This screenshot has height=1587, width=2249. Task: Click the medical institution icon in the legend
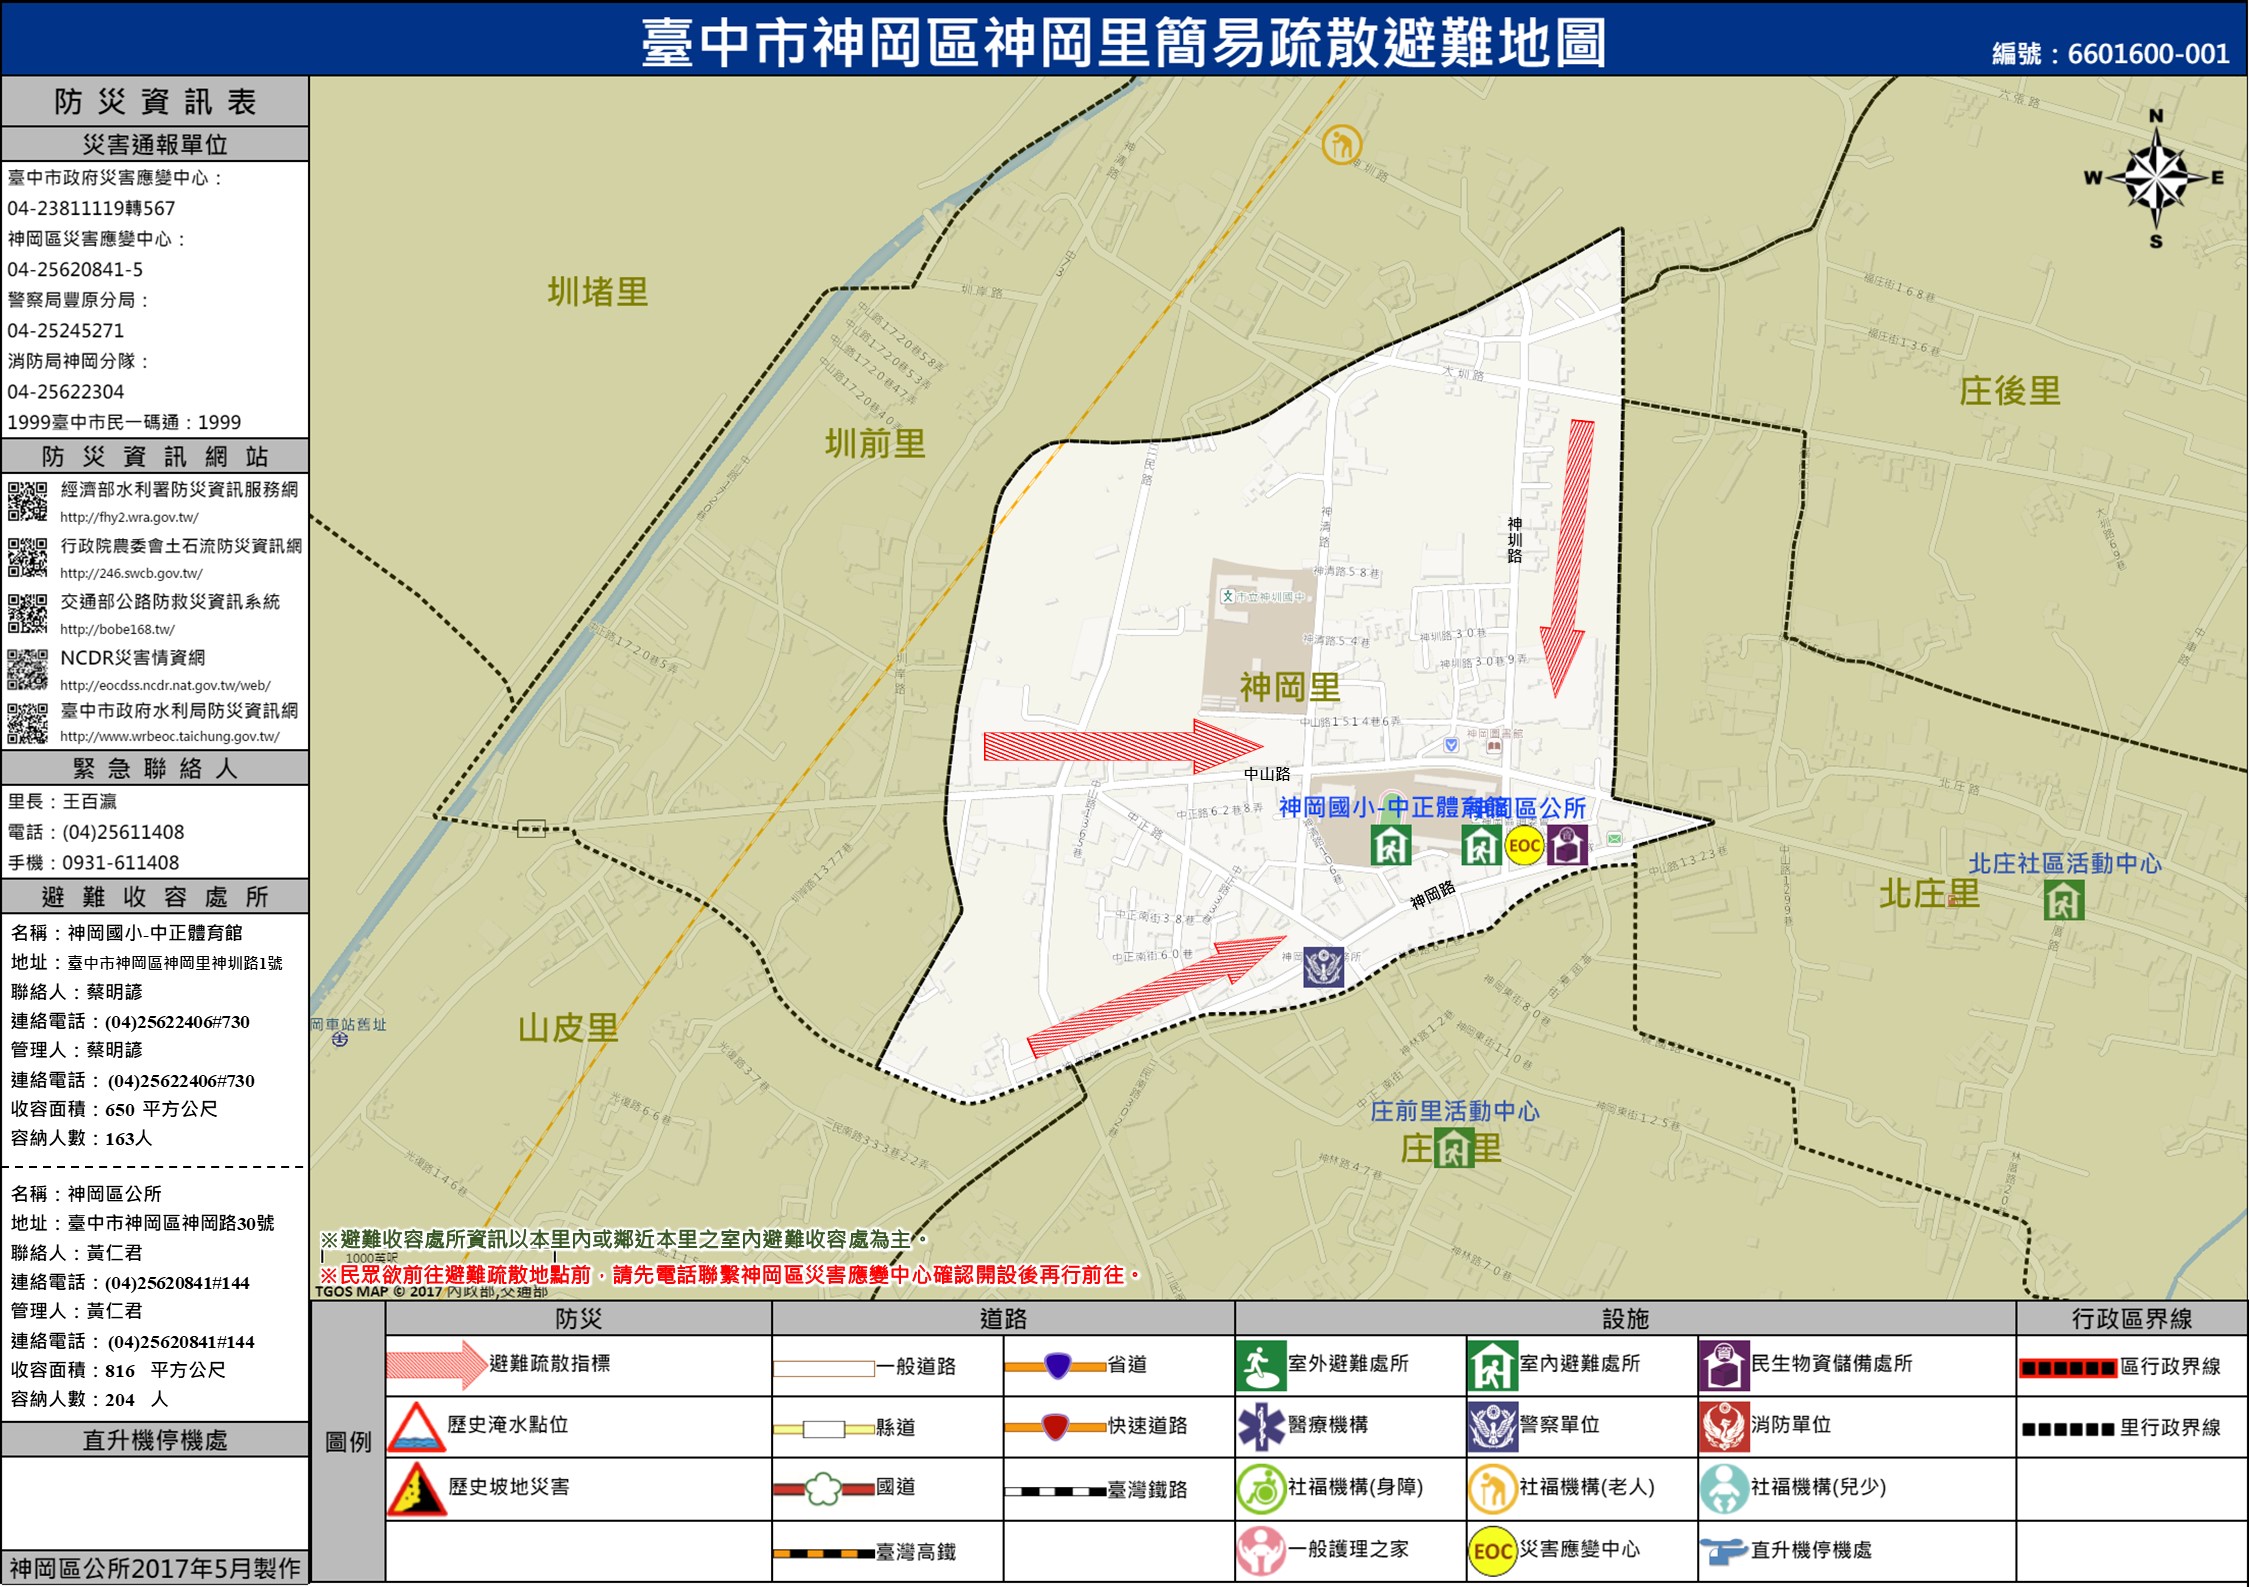coord(1261,1426)
